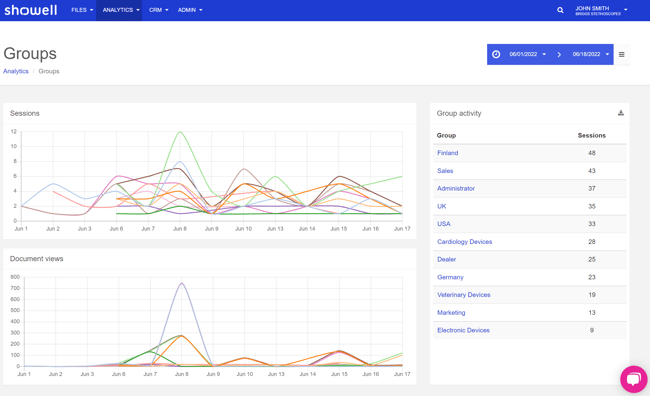
Task: Open the Files menu
Action: pos(82,10)
